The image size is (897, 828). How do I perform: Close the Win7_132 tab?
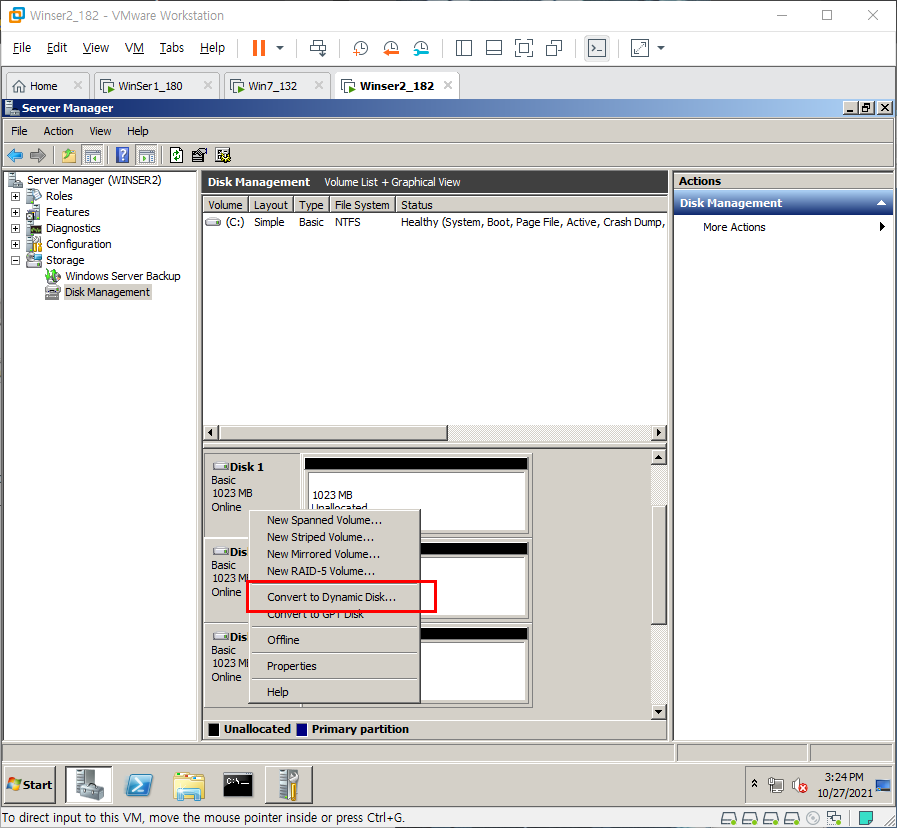click(319, 85)
